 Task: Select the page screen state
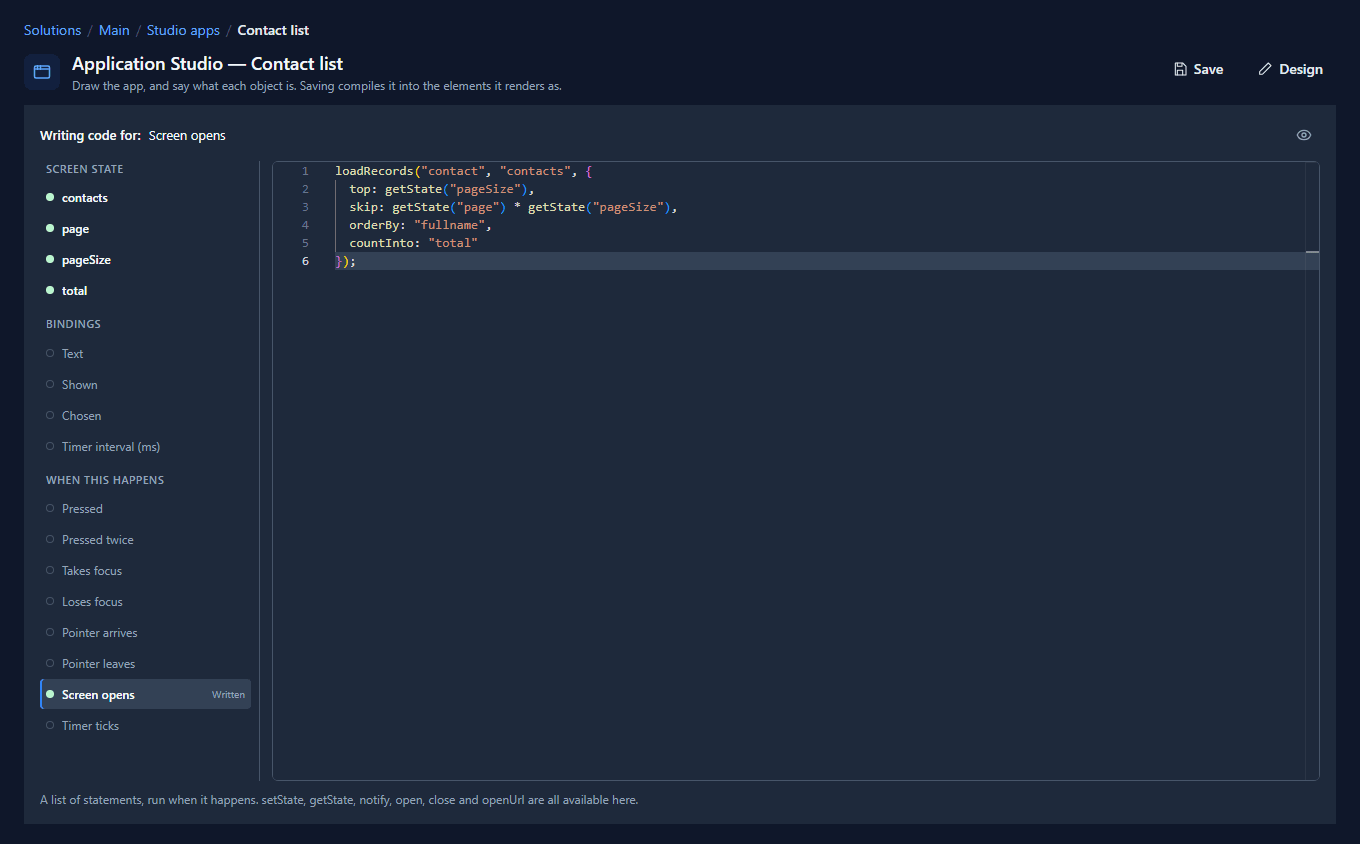(x=145, y=229)
